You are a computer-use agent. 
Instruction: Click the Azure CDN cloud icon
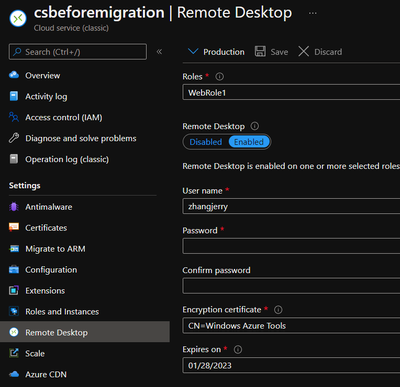(14, 374)
